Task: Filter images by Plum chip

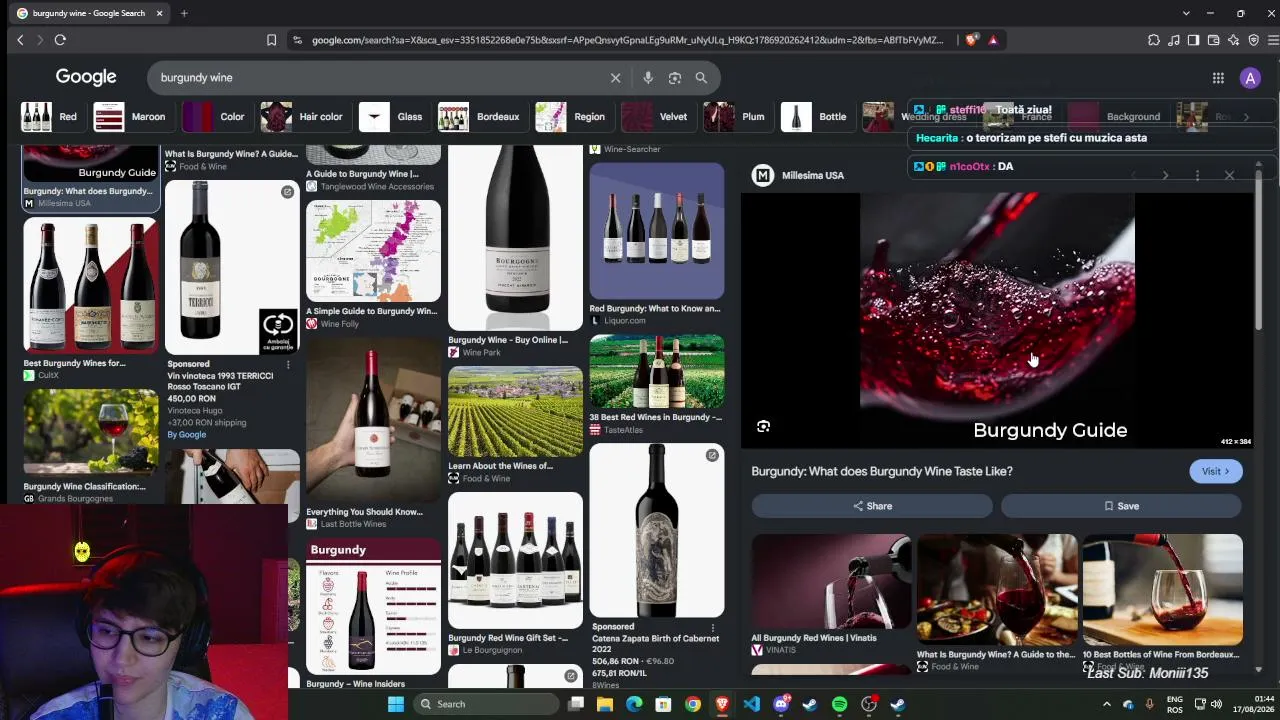Action: pos(736,117)
